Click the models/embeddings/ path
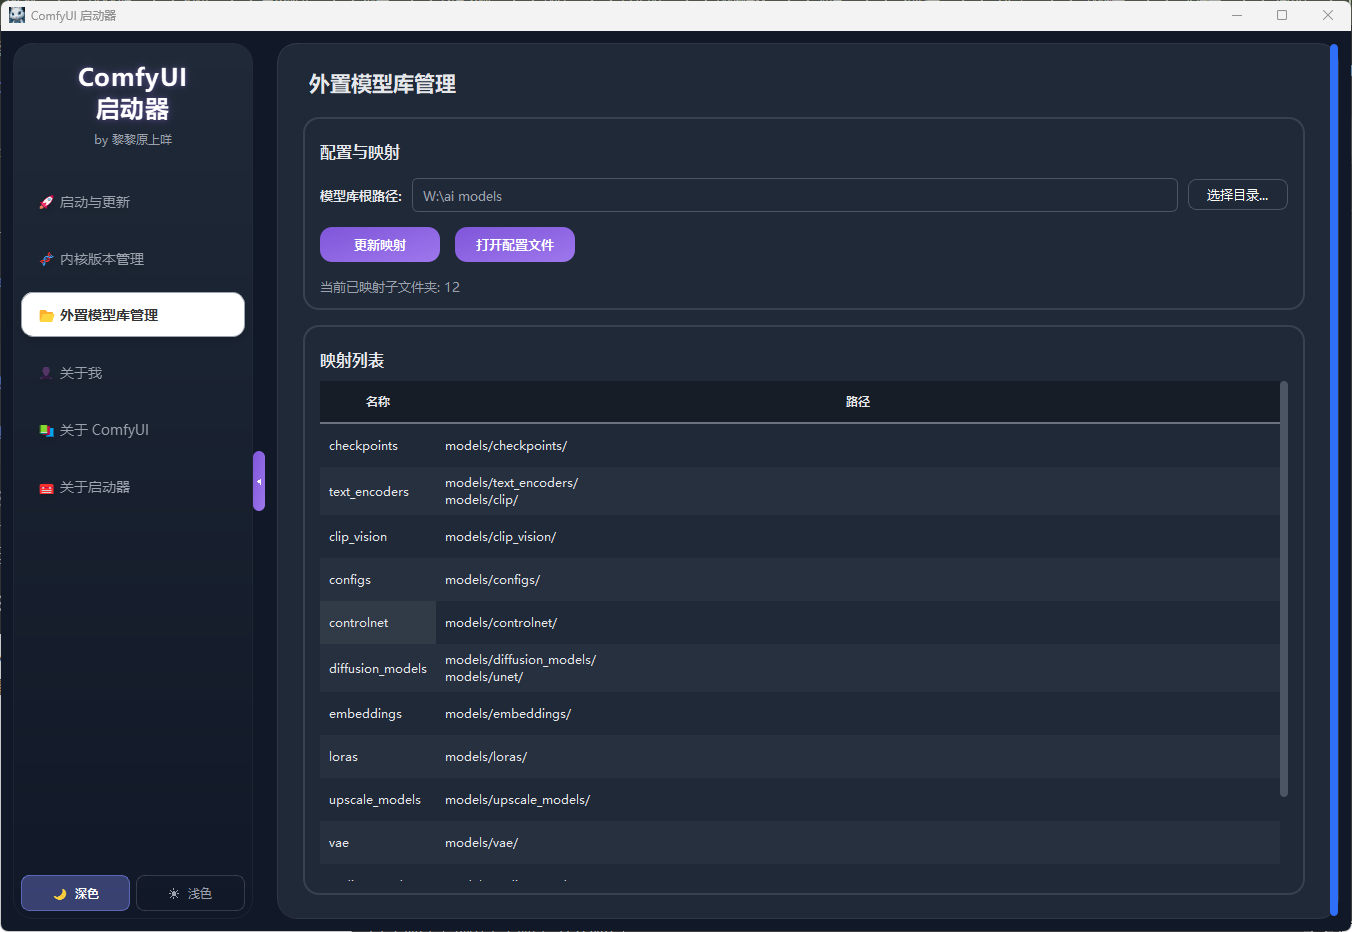 click(x=508, y=714)
